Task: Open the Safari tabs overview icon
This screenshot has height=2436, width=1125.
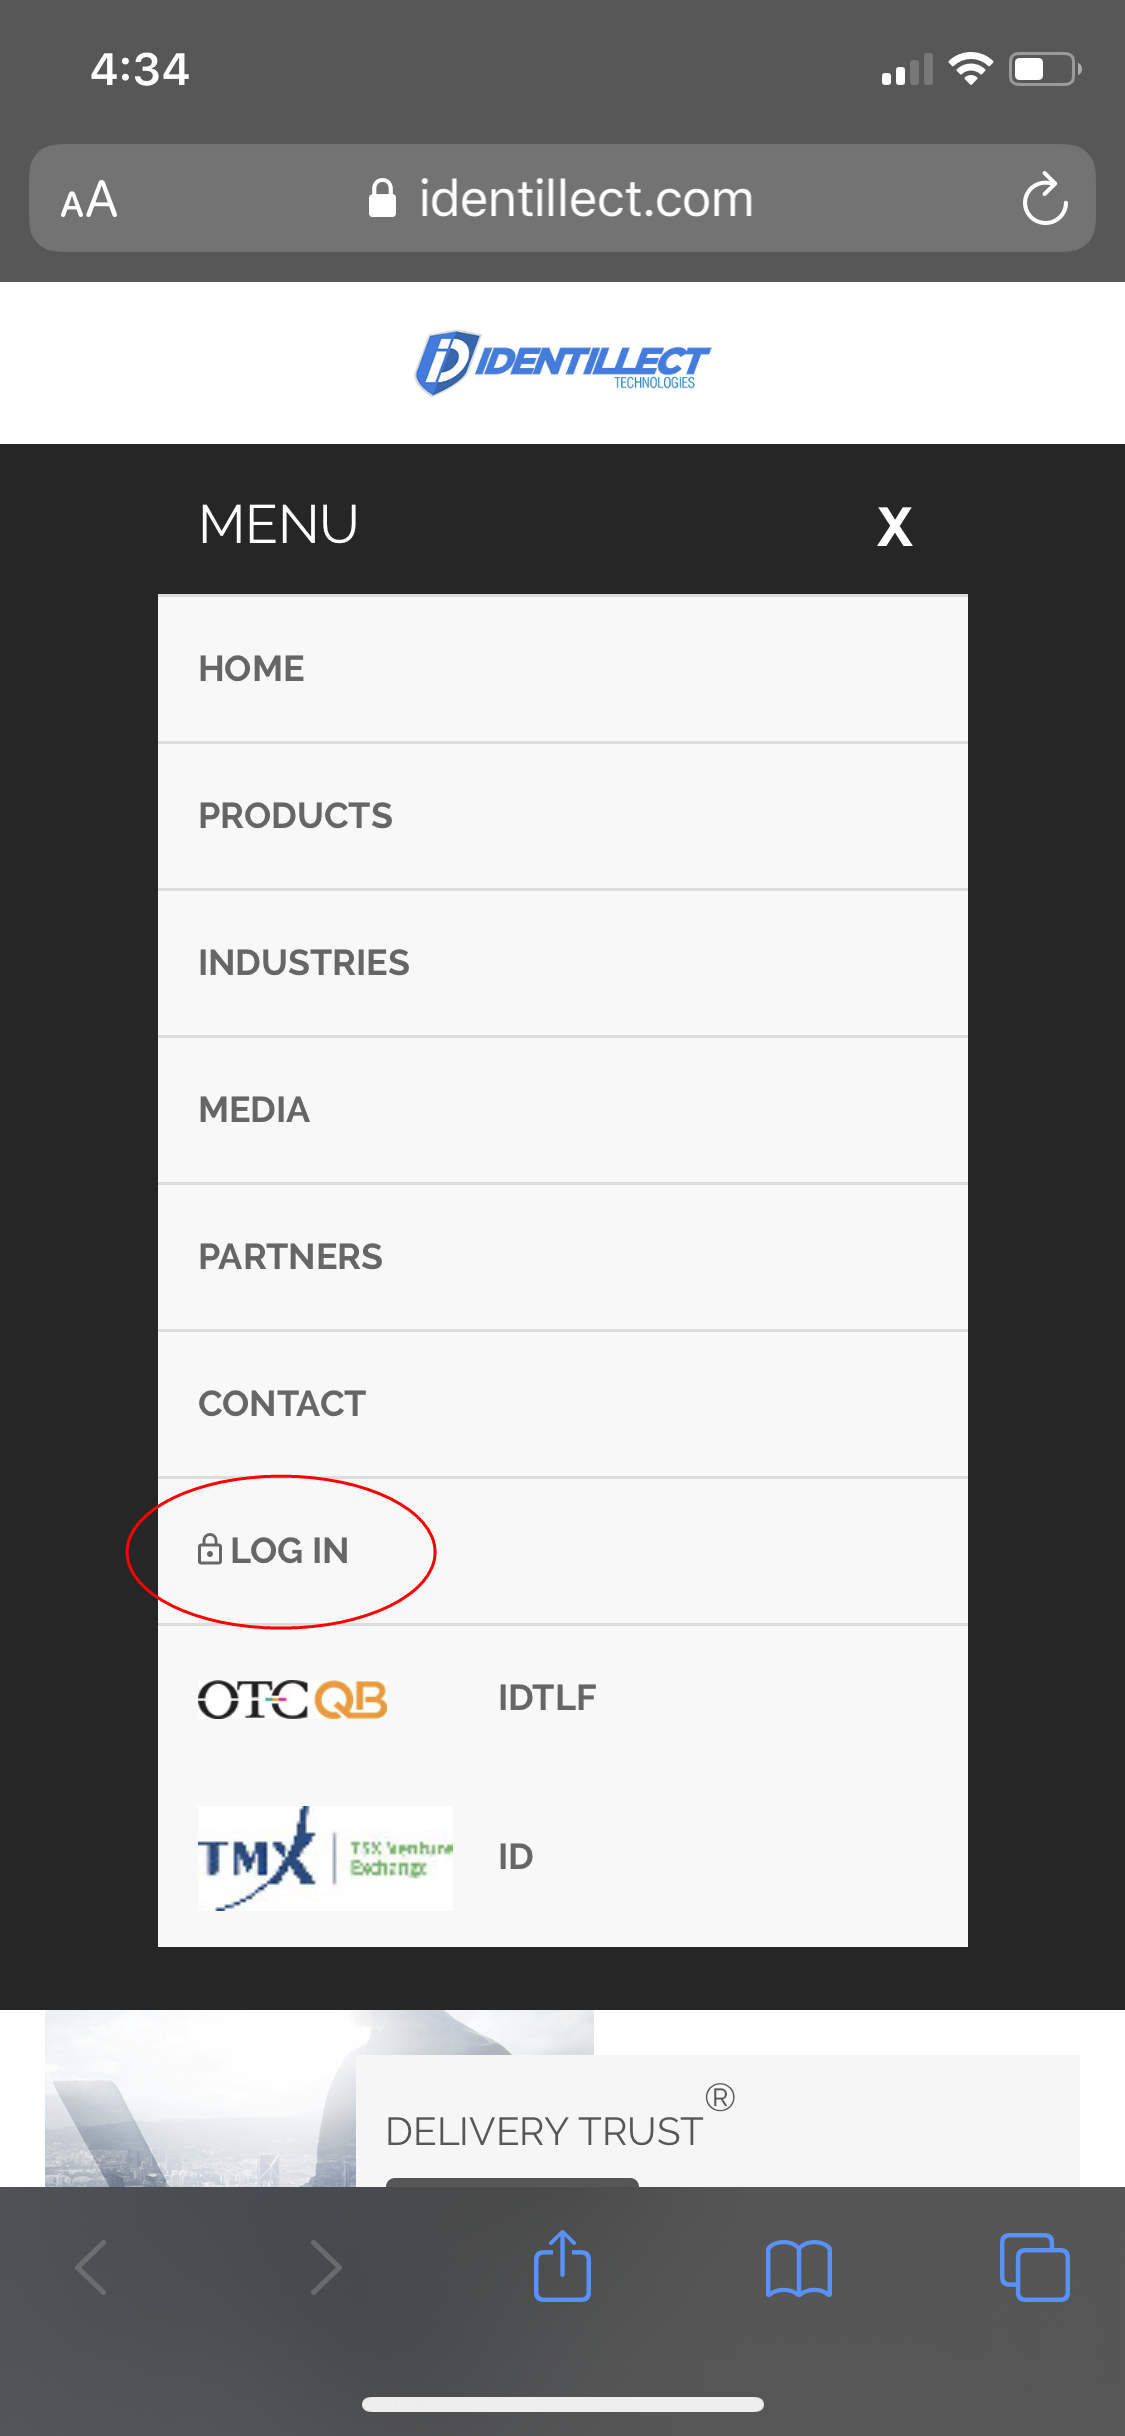Action: (x=1034, y=2267)
